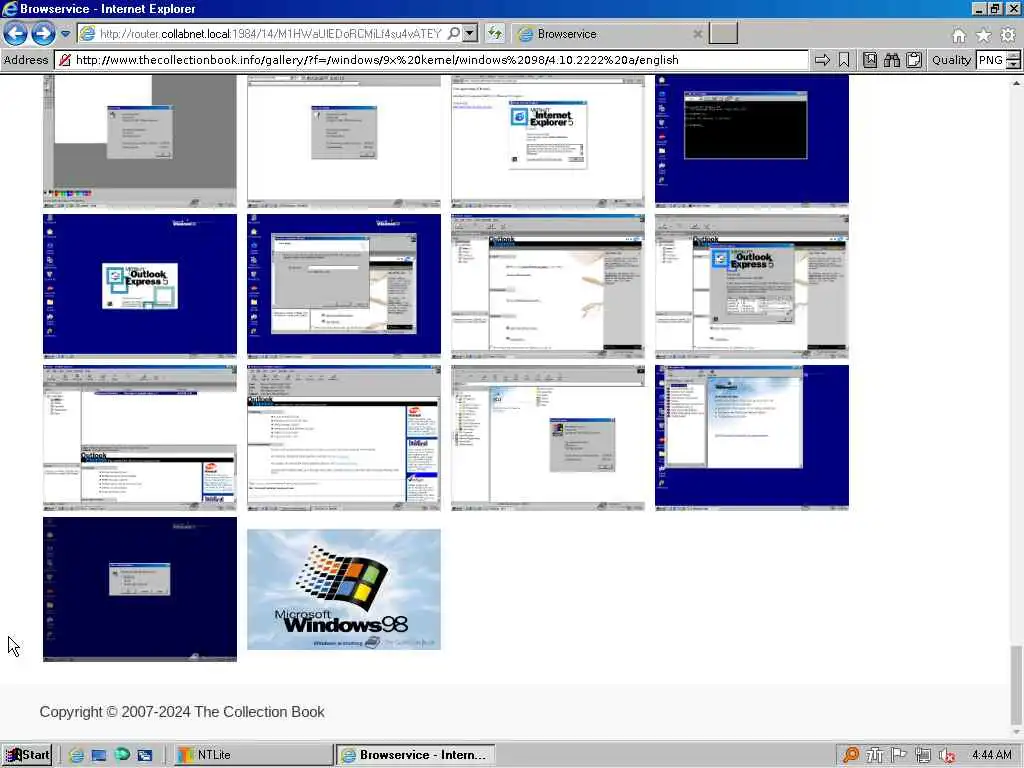Click the muted volume tray icon
The height and width of the screenshot is (768, 1024).
pos(947,755)
